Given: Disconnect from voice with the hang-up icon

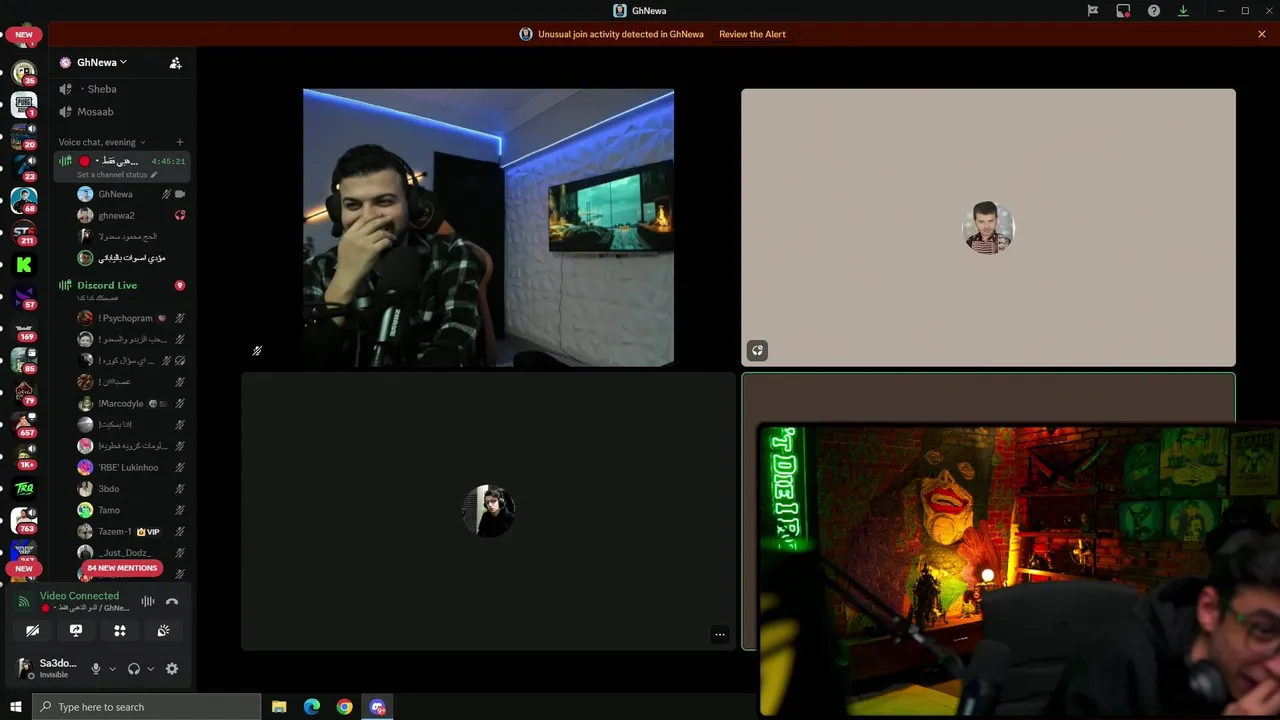Looking at the screenshot, I should click(172, 601).
